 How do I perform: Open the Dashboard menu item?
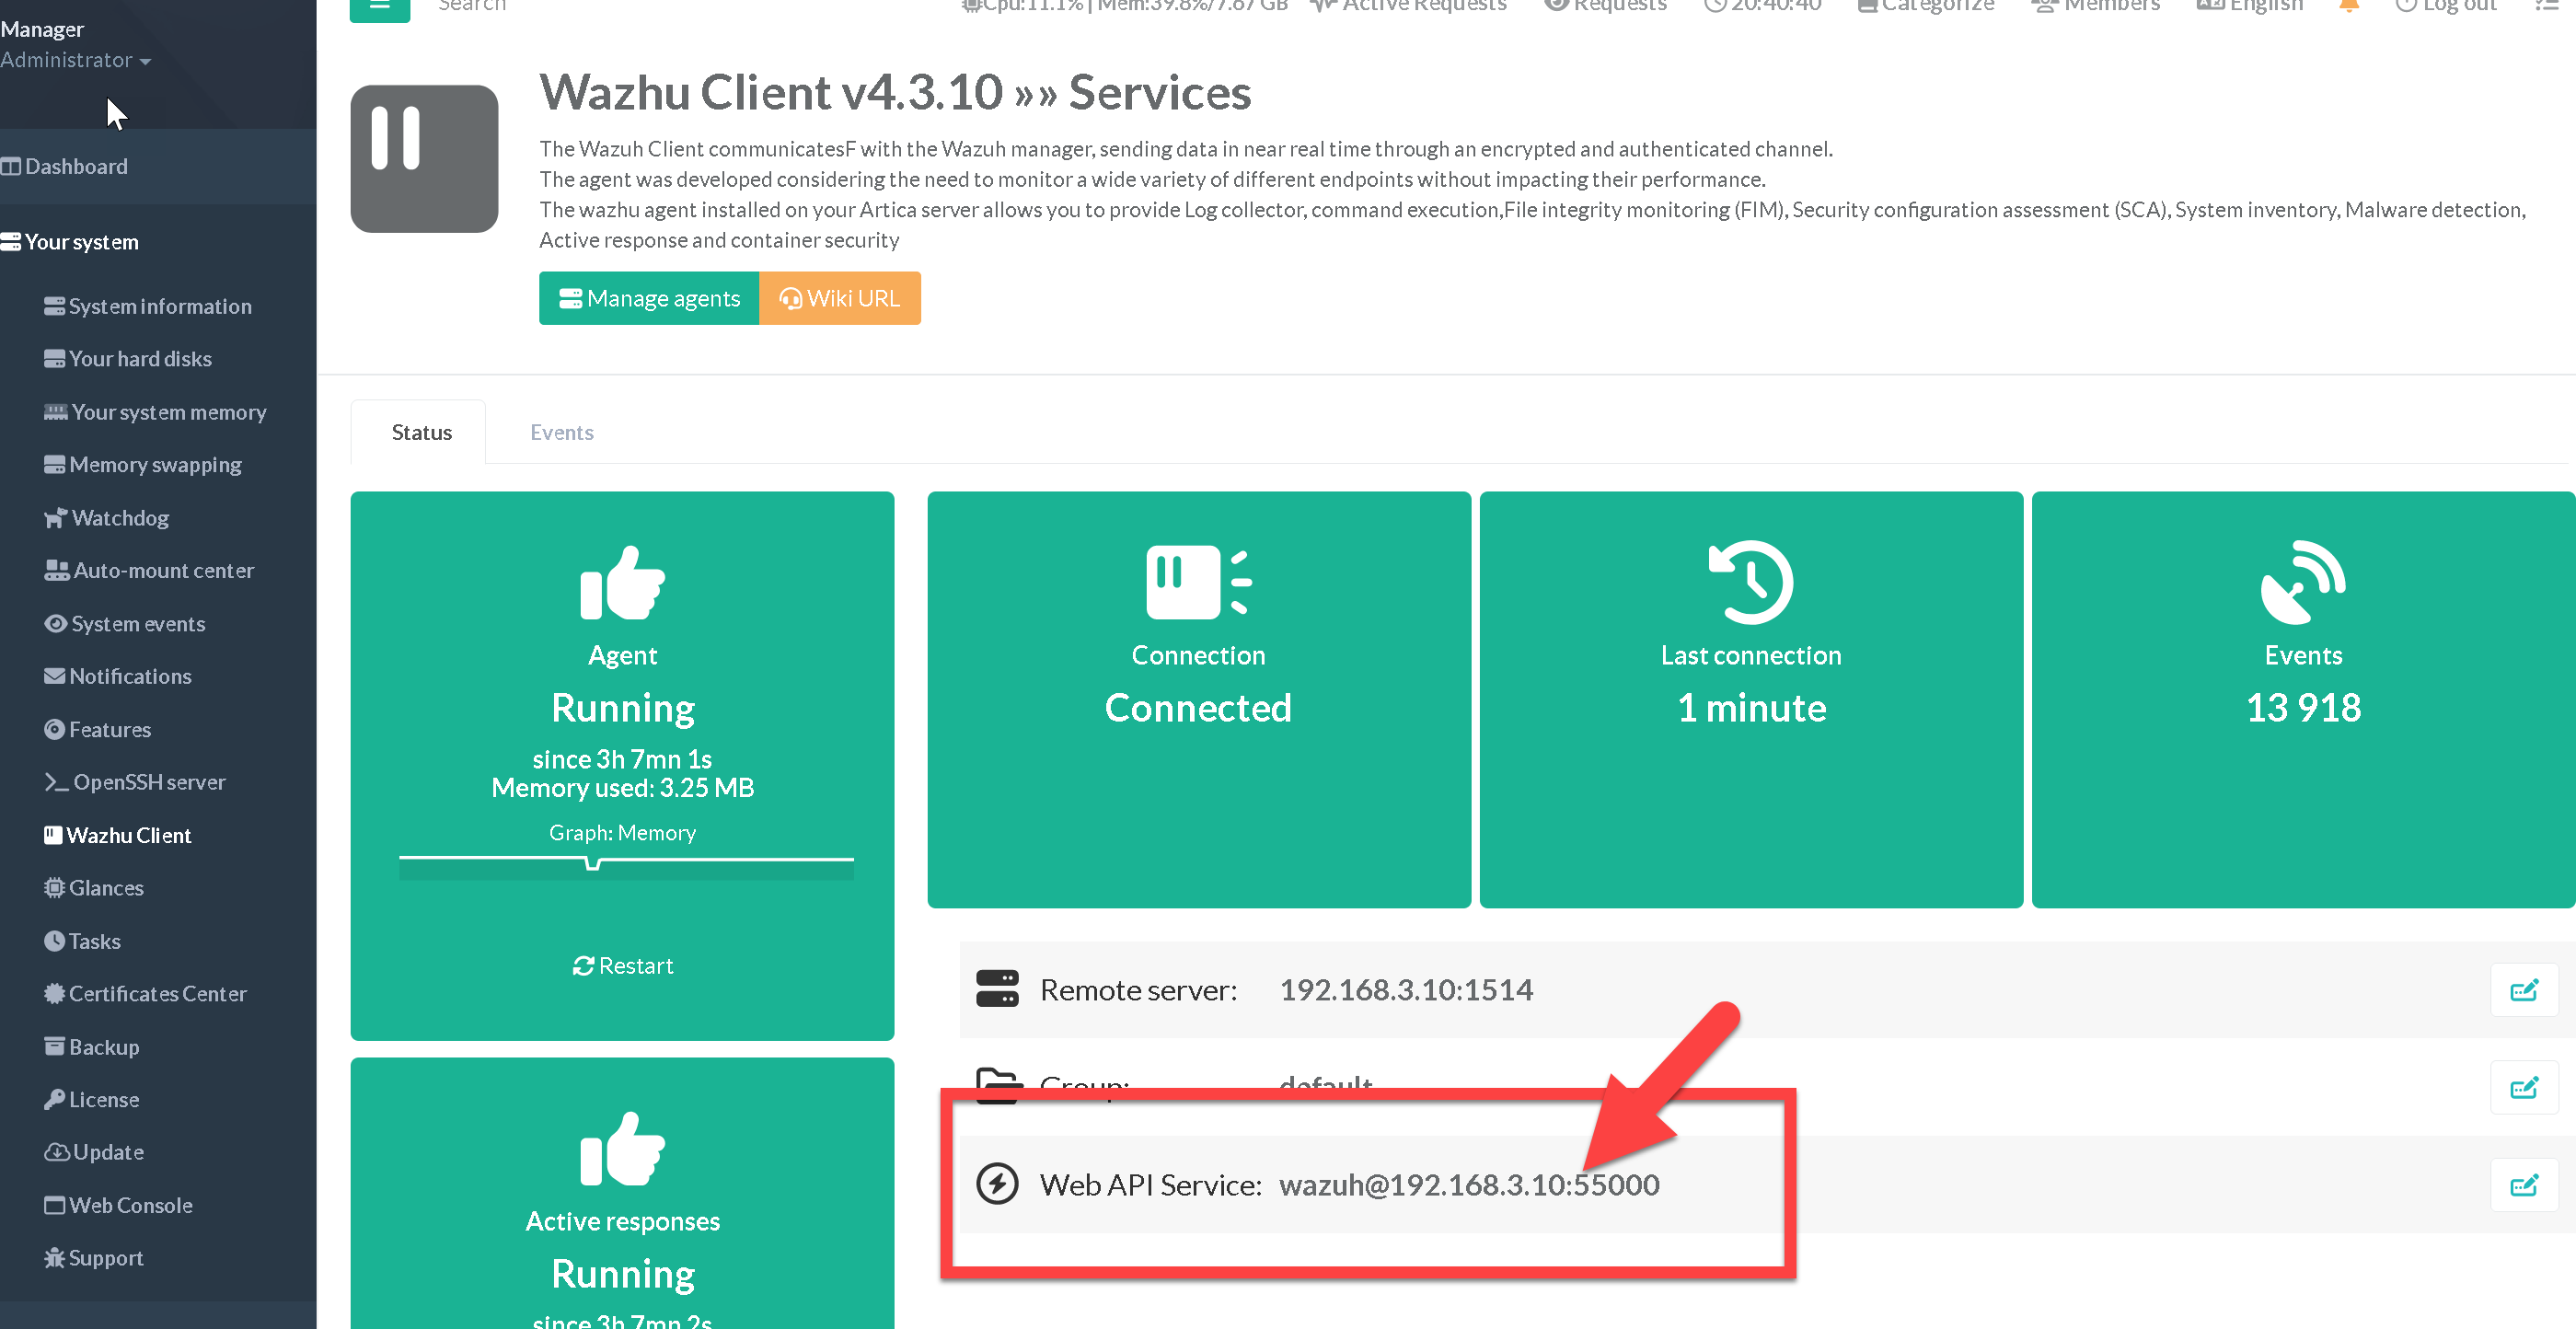click(76, 166)
